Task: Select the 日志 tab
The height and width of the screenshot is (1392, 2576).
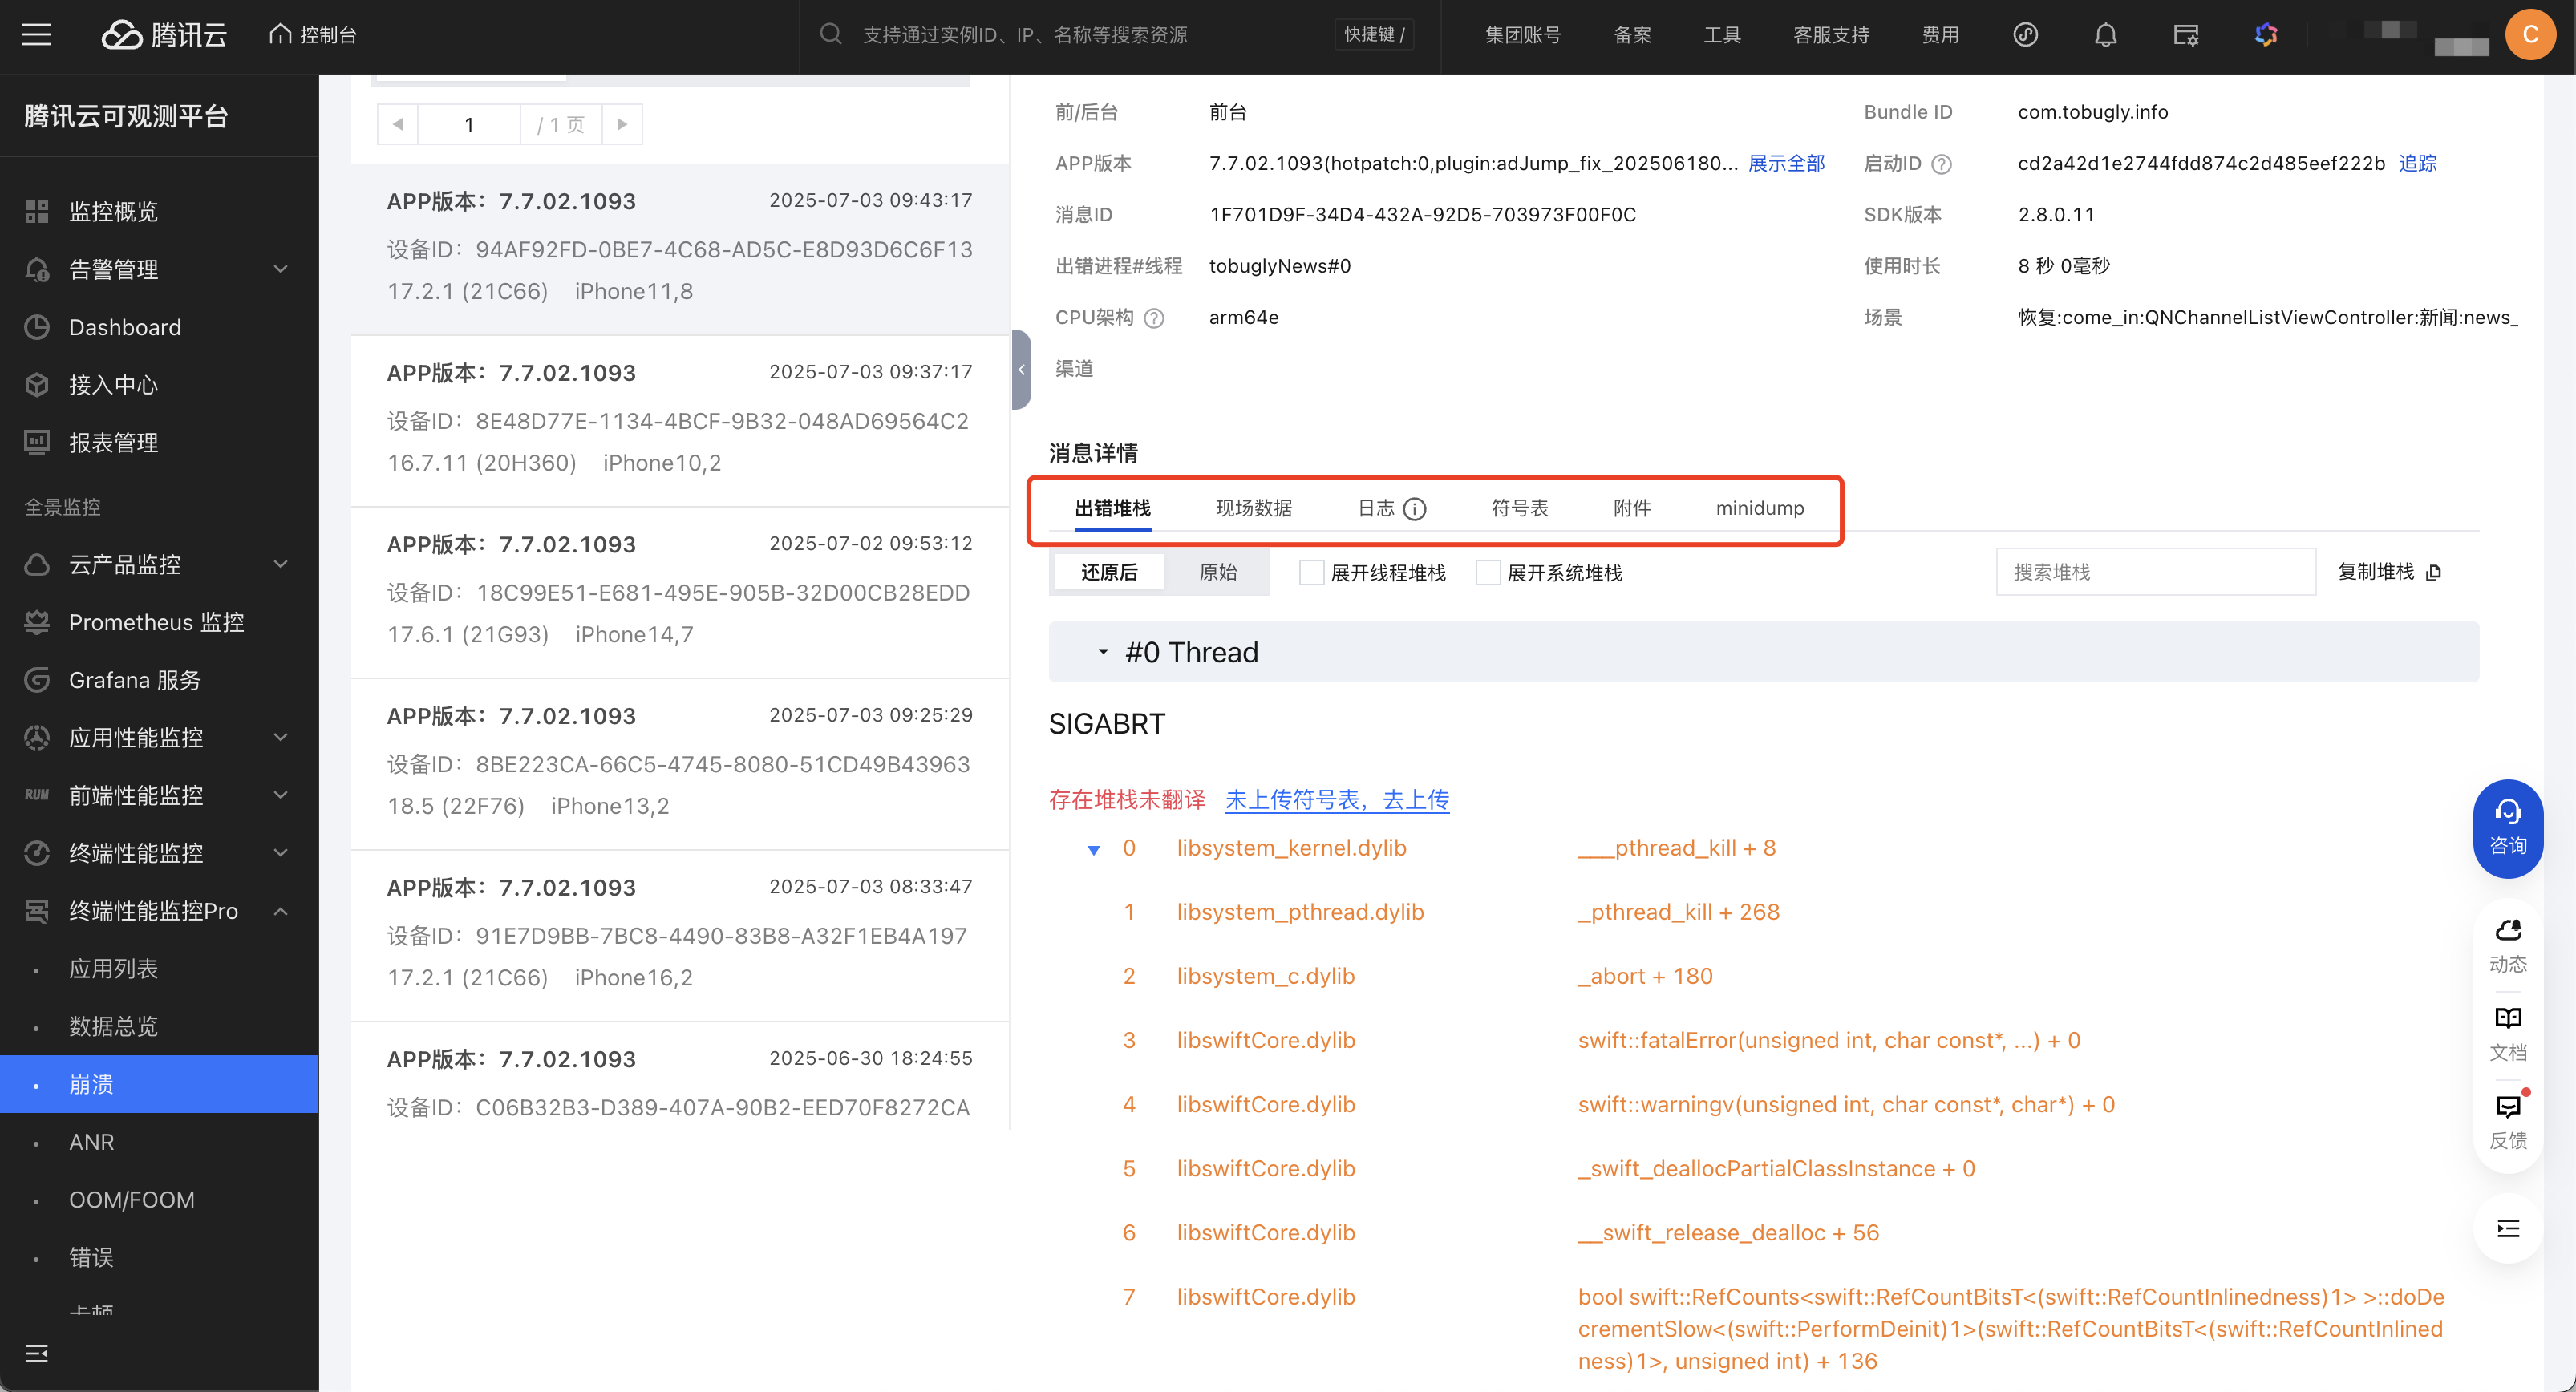Action: 1376,509
